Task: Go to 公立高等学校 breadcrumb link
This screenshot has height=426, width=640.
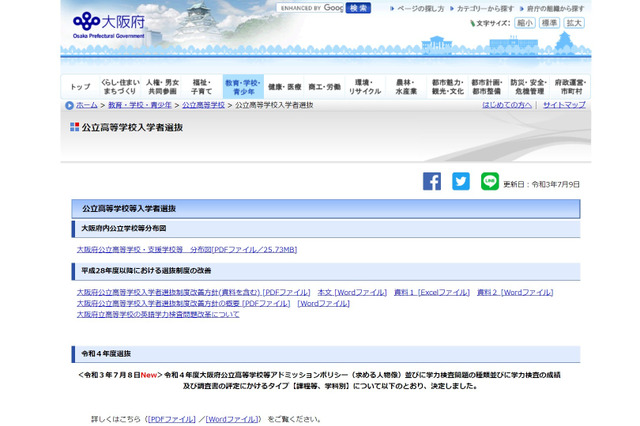Action: tap(203, 105)
